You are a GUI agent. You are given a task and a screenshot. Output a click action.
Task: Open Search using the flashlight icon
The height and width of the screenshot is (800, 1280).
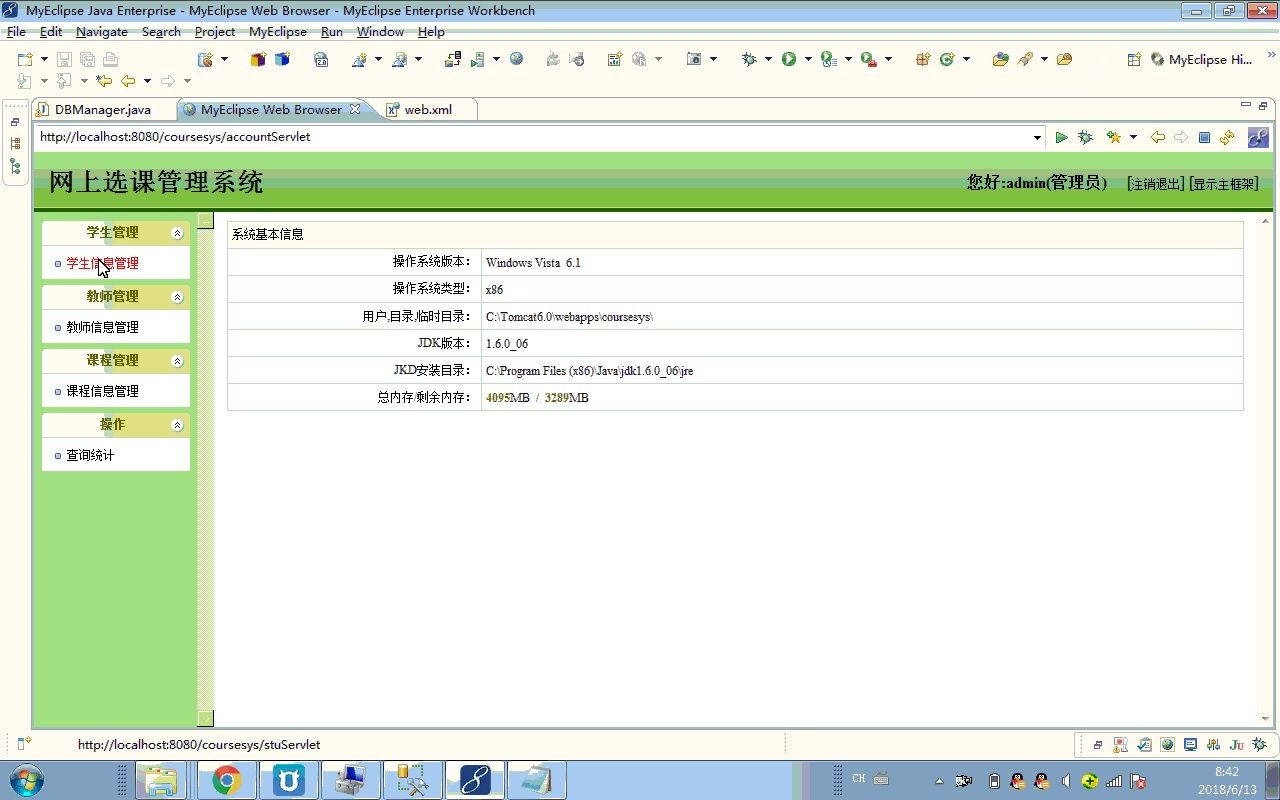[1026, 59]
